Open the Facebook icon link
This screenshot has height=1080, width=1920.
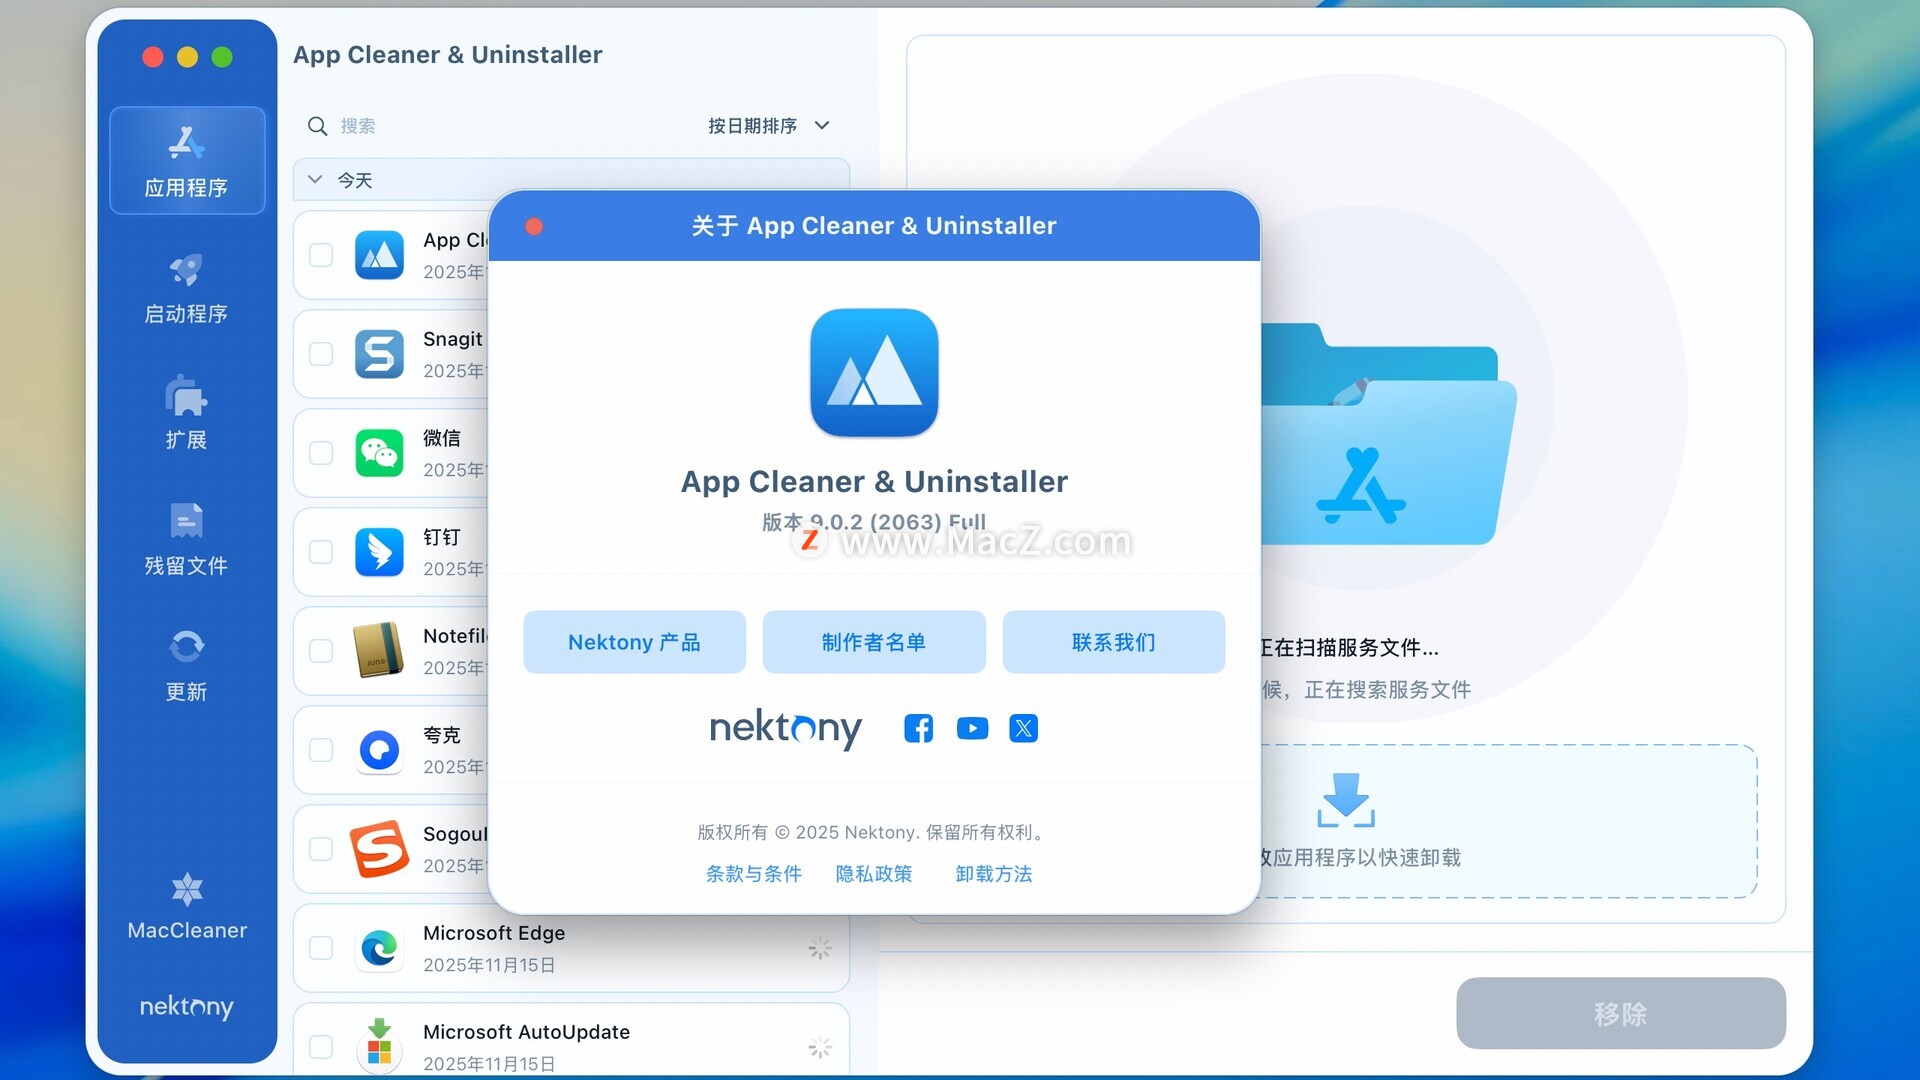pyautogui.click(x=918, y=728)
